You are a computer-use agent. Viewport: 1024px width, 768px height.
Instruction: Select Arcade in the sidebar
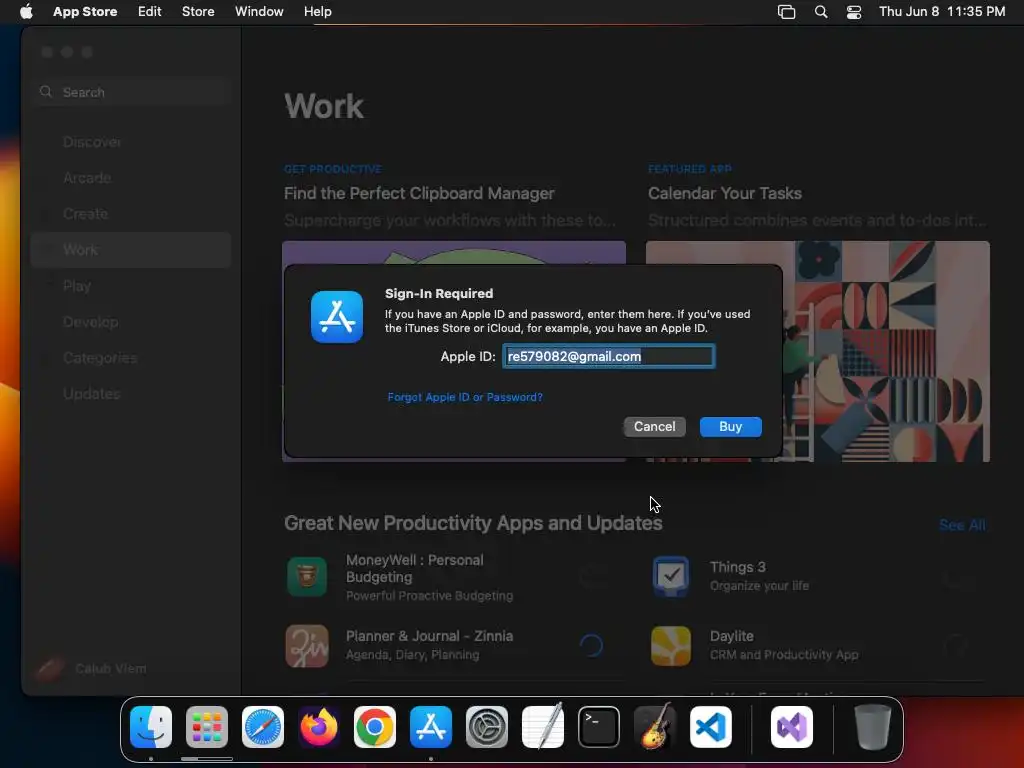click(87, 178)
